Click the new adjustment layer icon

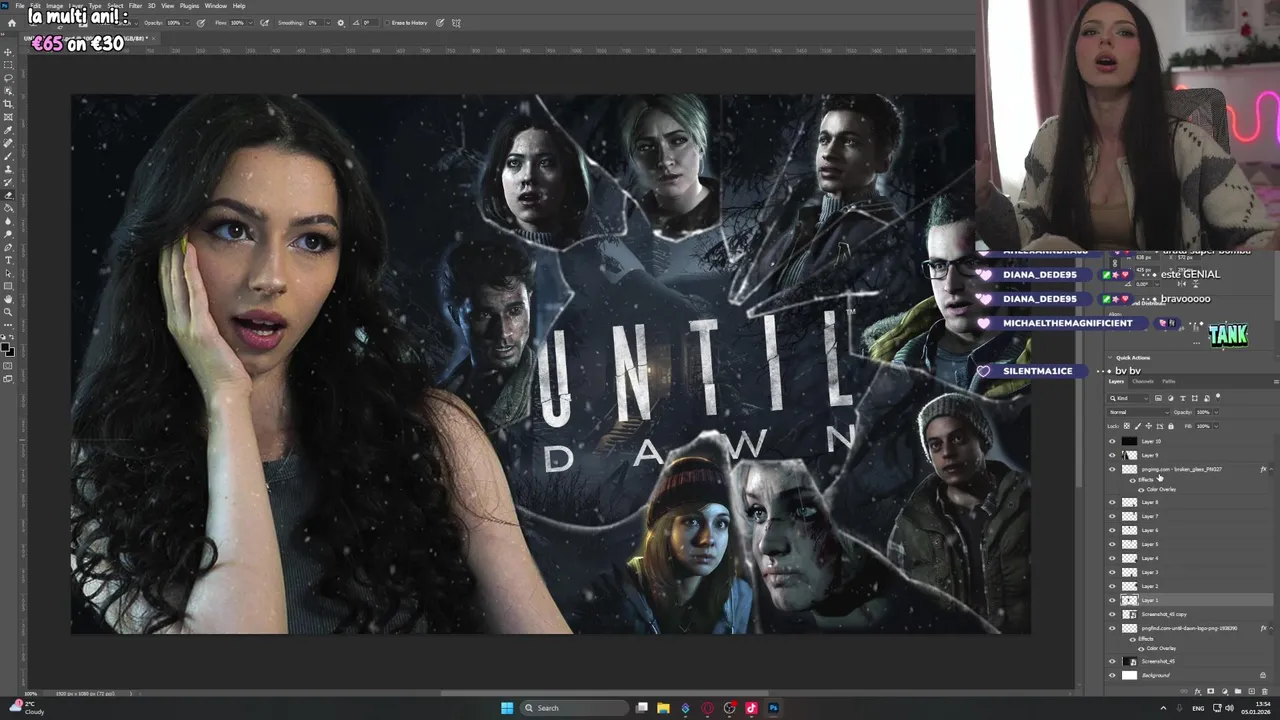tap(1225, 691)
